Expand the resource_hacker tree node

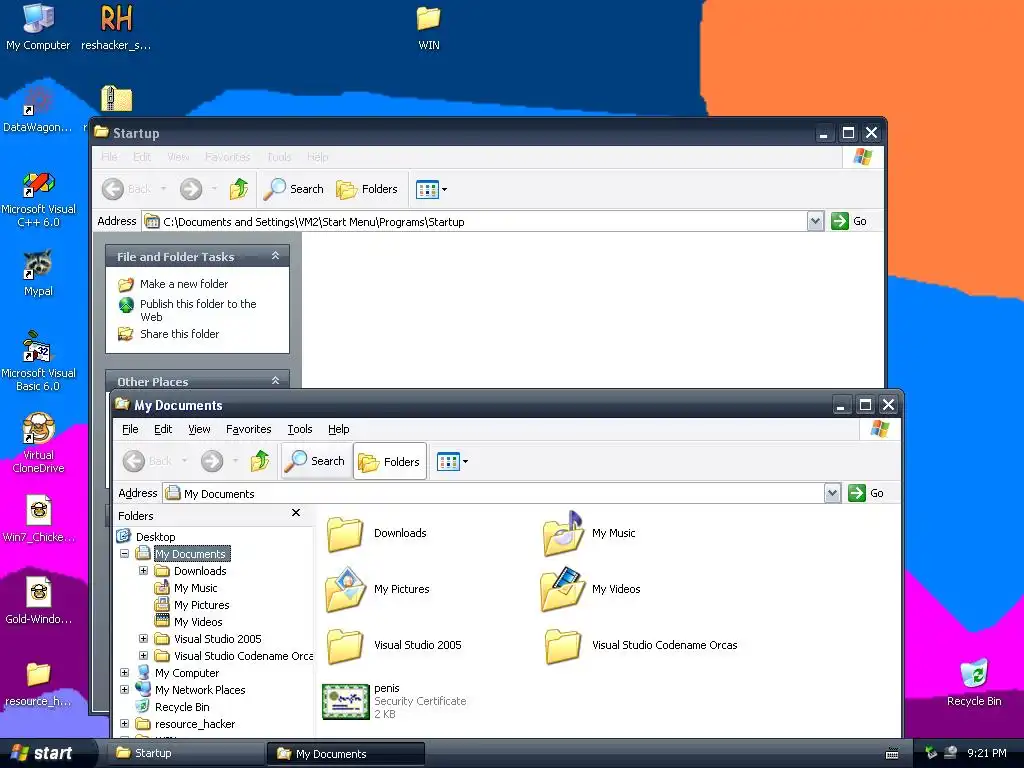tap(124, 724)
